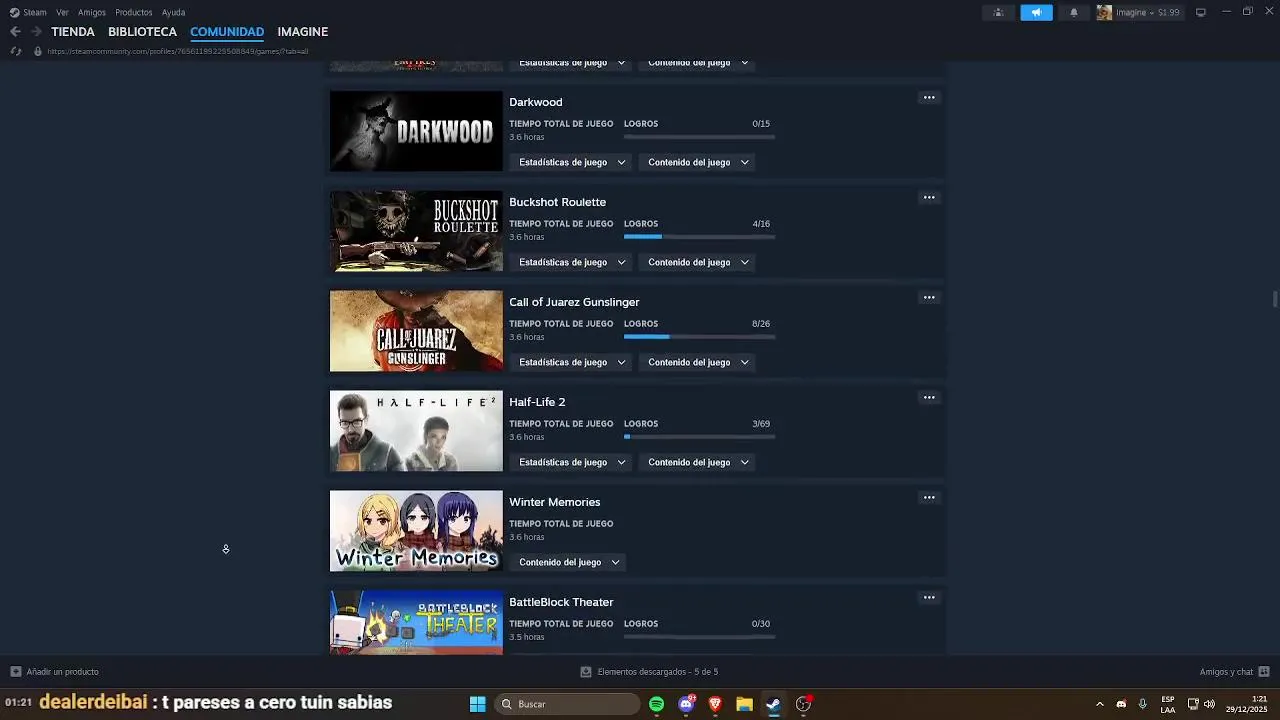Click Buckshot Roulette achievements progress bar
The image size is (1280, 720).
[x=699, y=236]
